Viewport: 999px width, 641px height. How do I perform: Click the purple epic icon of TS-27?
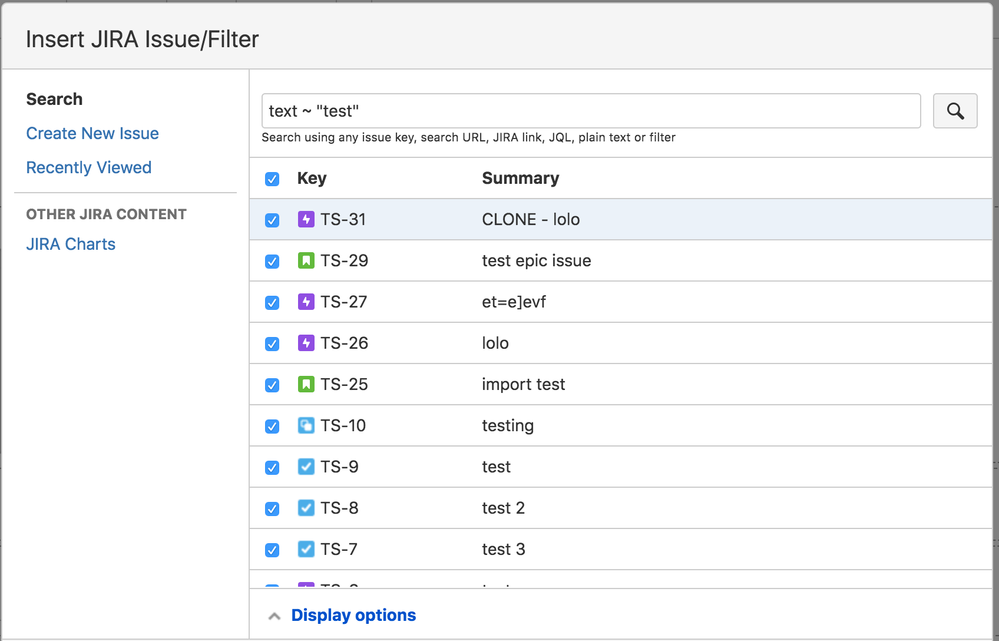[306, 301]
